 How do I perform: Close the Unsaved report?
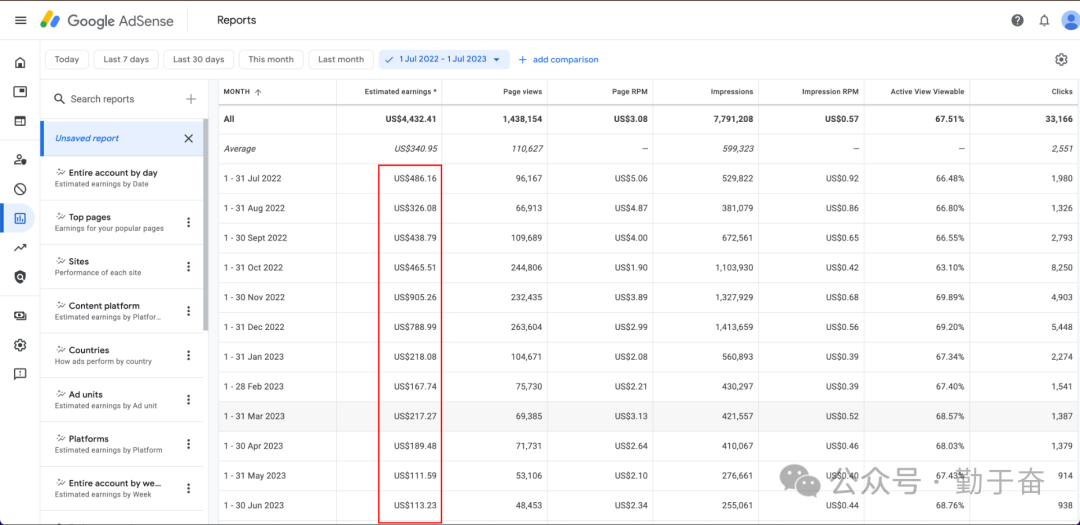point(188,138)
